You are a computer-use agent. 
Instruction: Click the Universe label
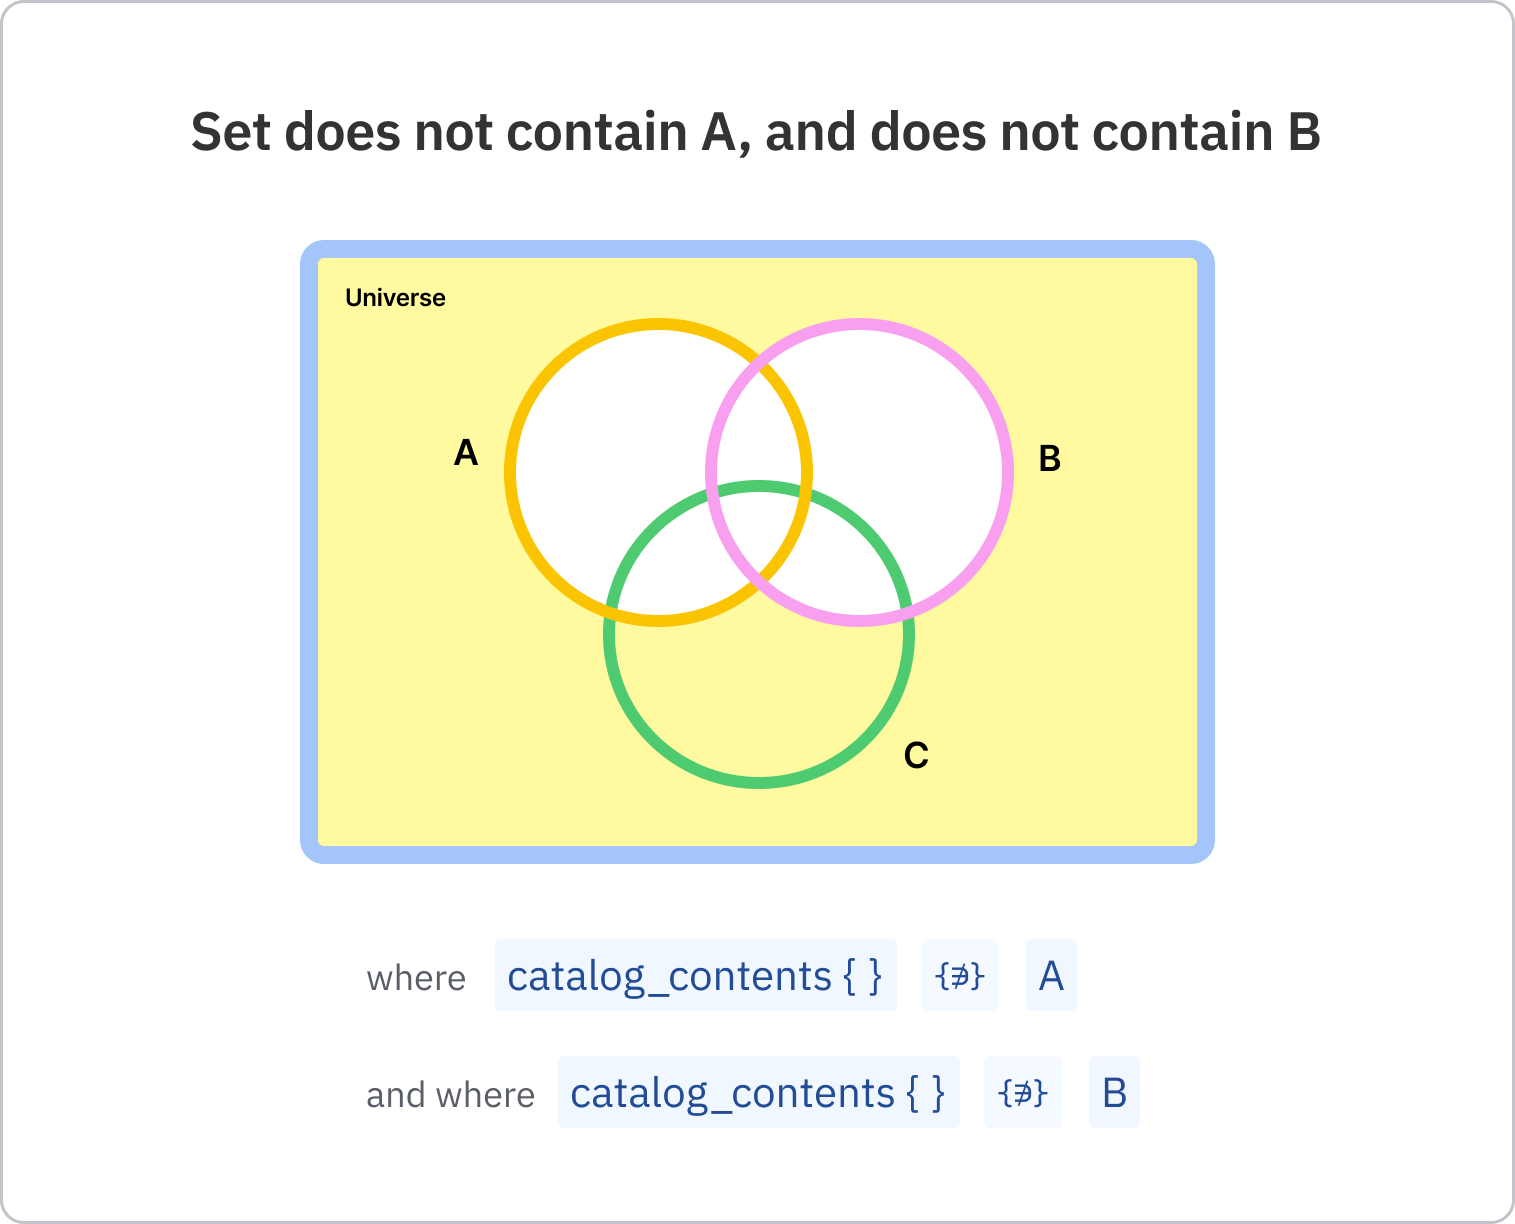[395, 298]
